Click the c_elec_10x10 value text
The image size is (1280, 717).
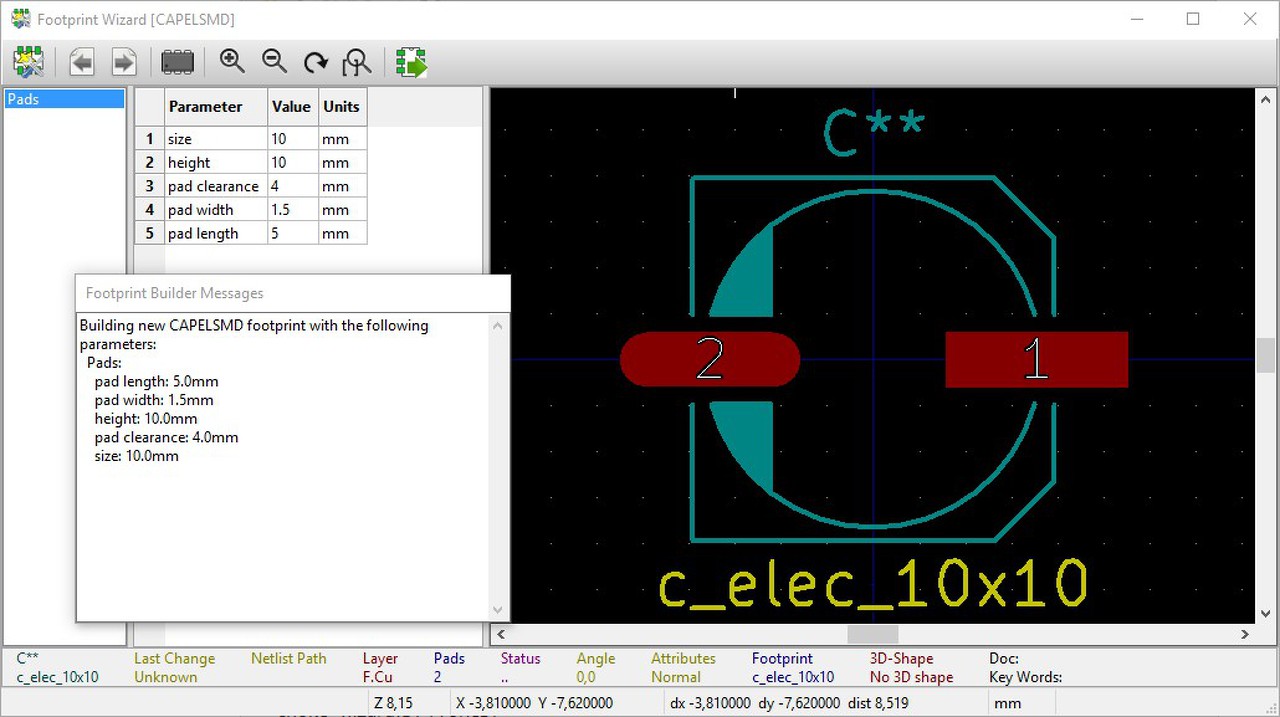[873, 584]
